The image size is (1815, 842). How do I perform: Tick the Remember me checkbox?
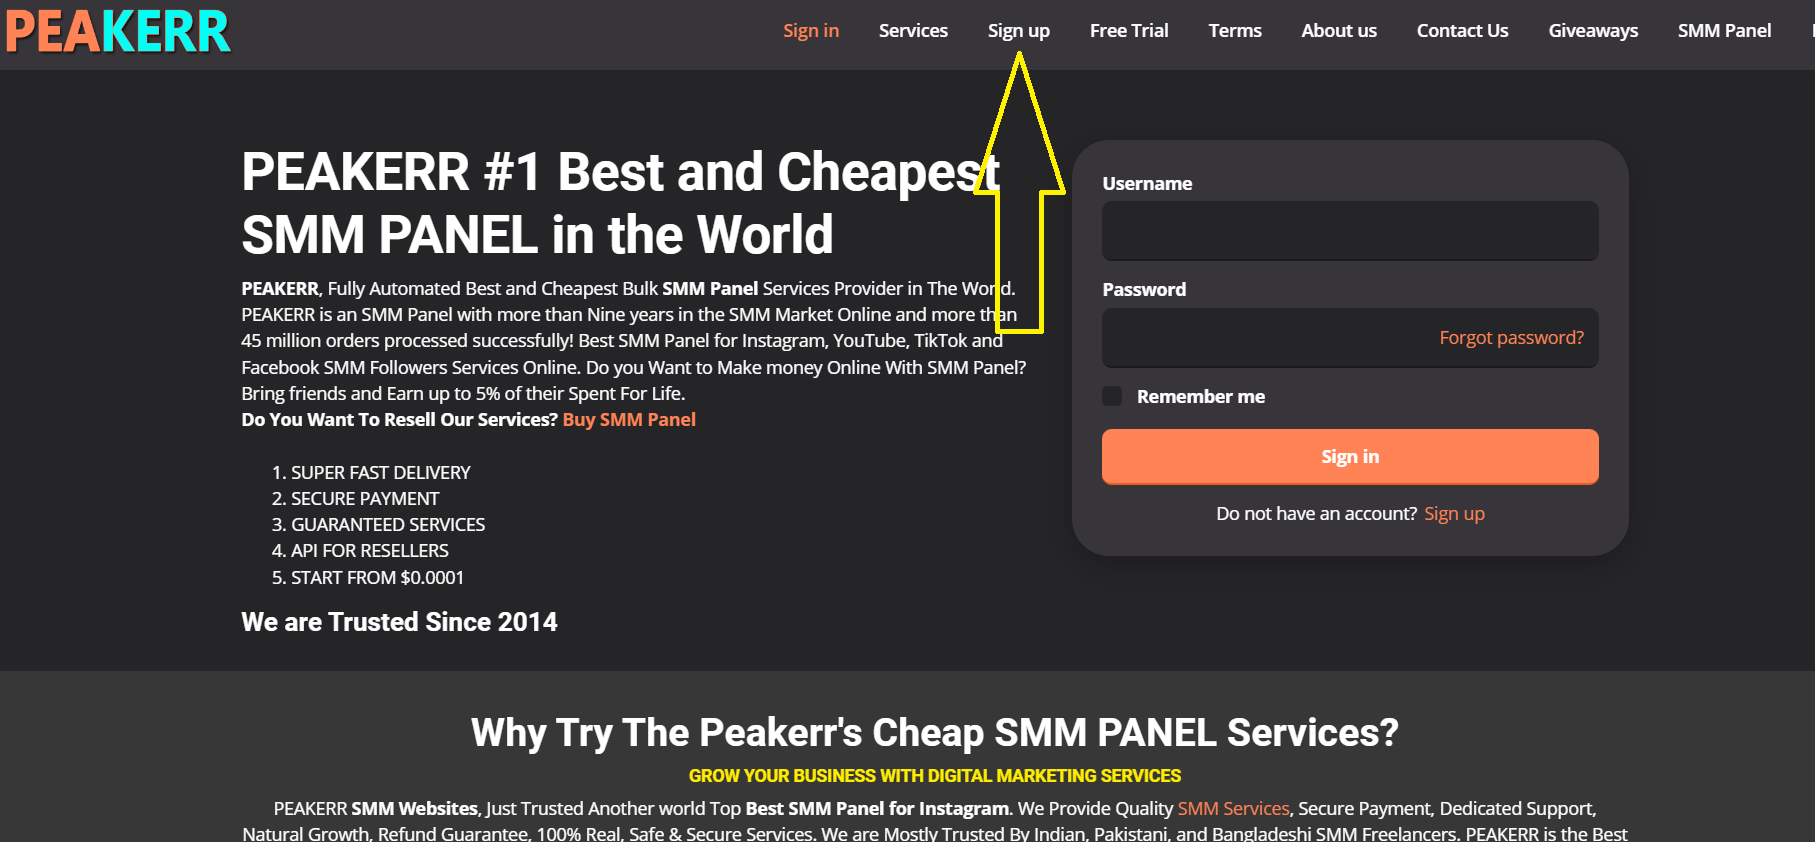(x=1112, y=396)
